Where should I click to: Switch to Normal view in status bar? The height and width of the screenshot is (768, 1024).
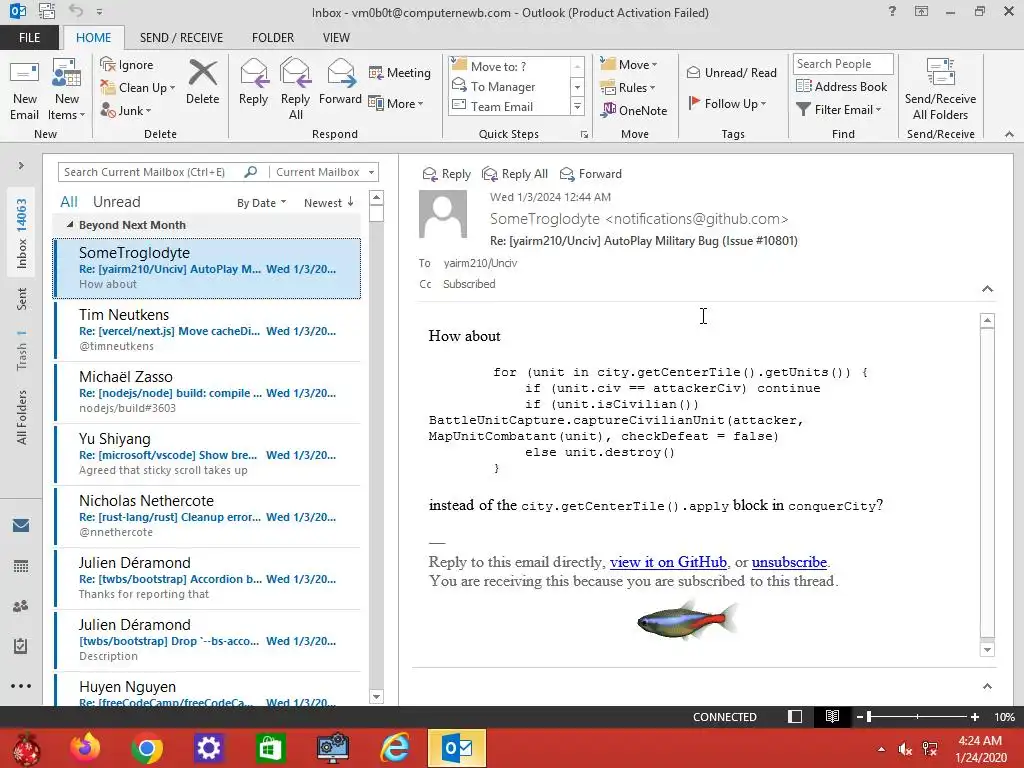tap(795, 716)
